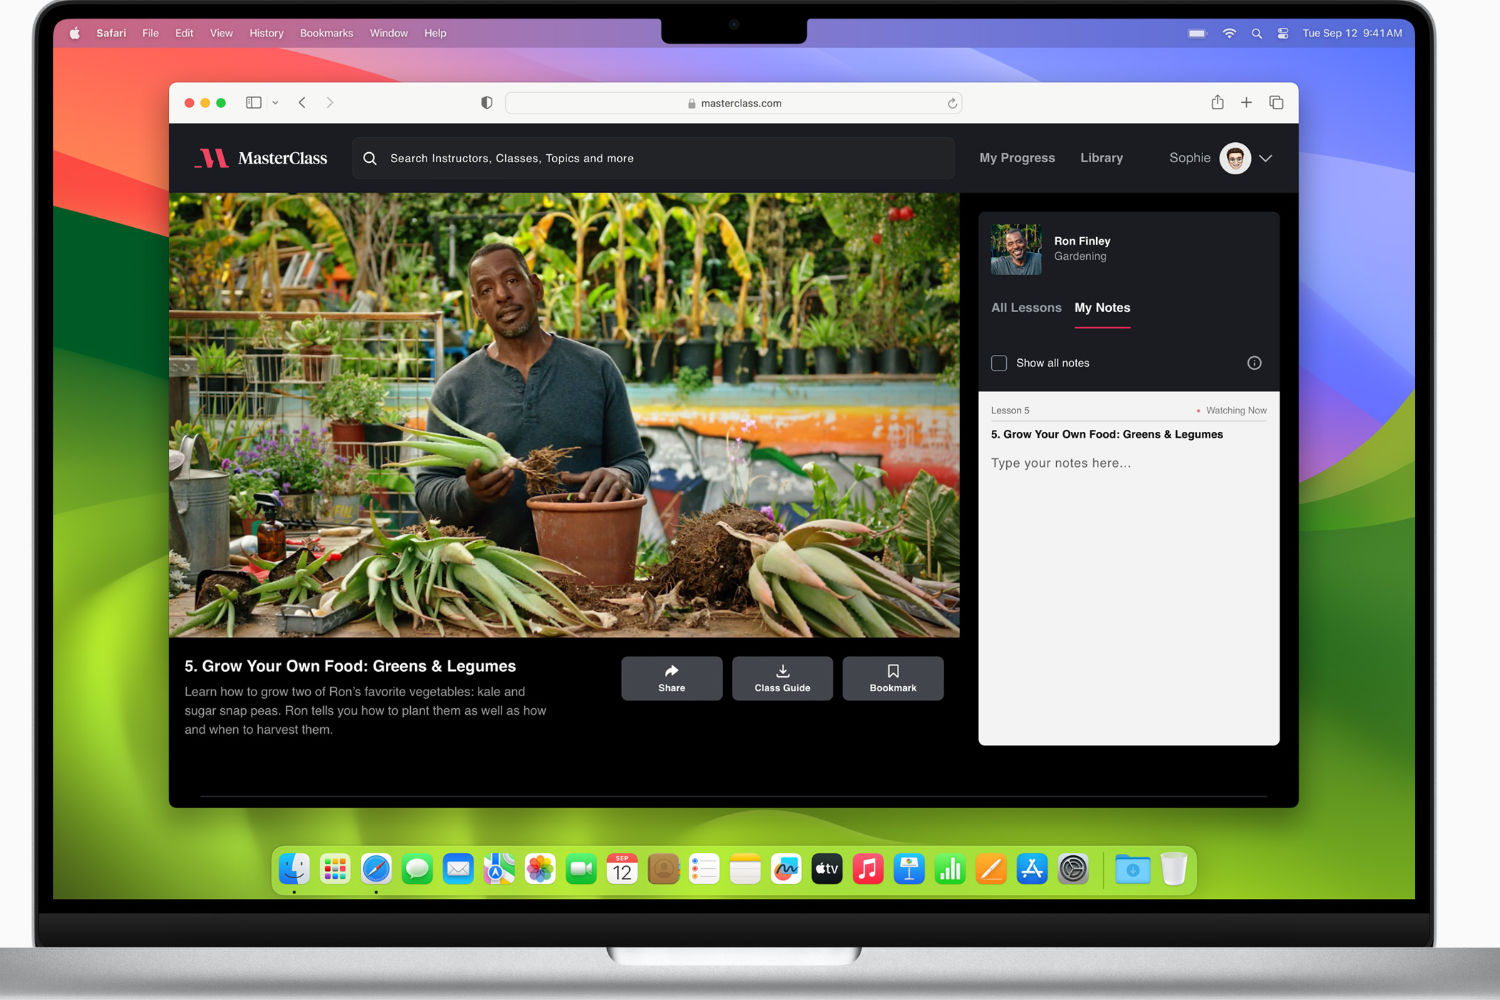Go to My Progress
Image resolution: width=1500 pixels, height=1000 pixels.
point(1017,158)
